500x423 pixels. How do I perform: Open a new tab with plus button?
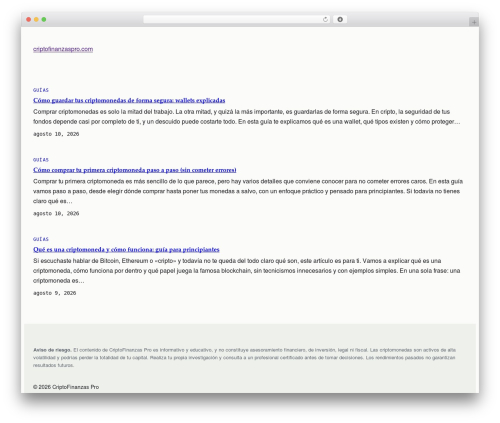(x=474, y=22)
